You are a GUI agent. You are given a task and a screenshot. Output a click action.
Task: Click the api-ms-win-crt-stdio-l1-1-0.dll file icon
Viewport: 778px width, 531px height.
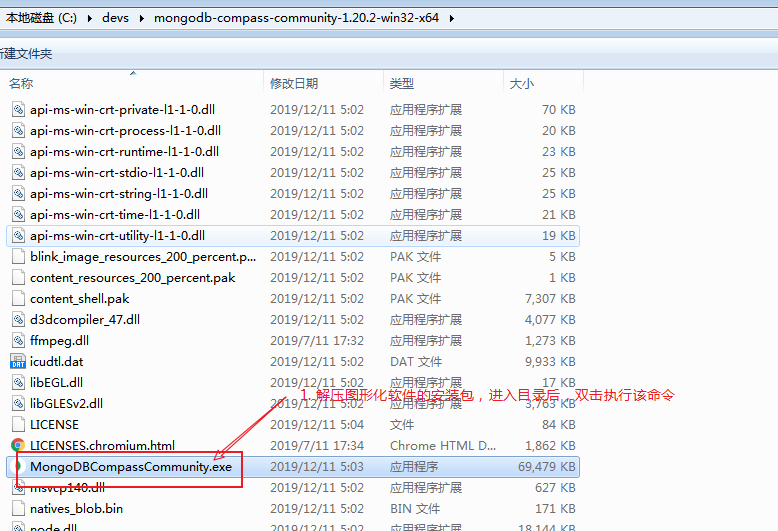(18, 173)
